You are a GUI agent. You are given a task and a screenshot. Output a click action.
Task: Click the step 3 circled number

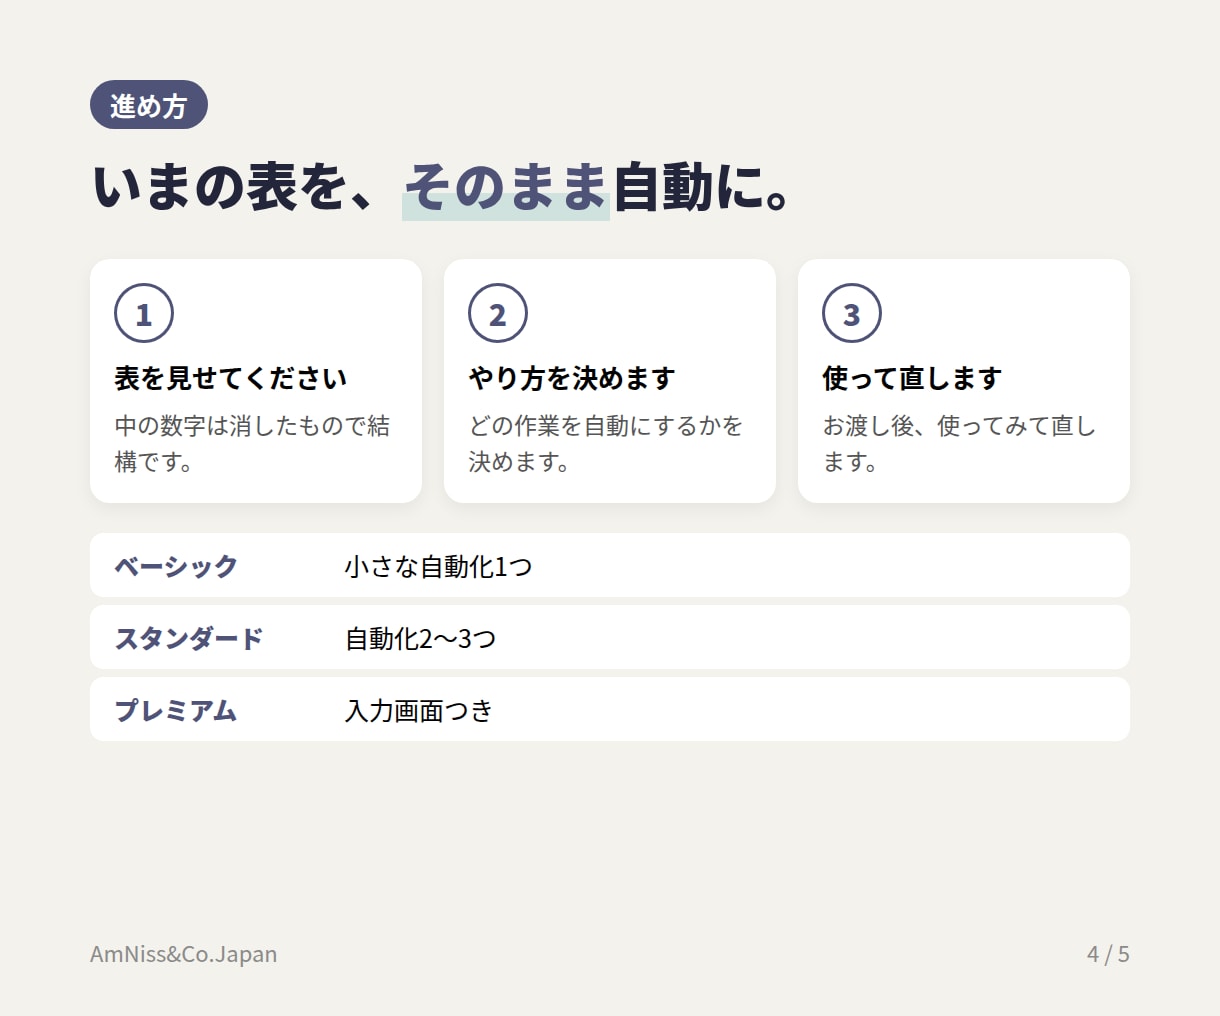coord(852,313)
